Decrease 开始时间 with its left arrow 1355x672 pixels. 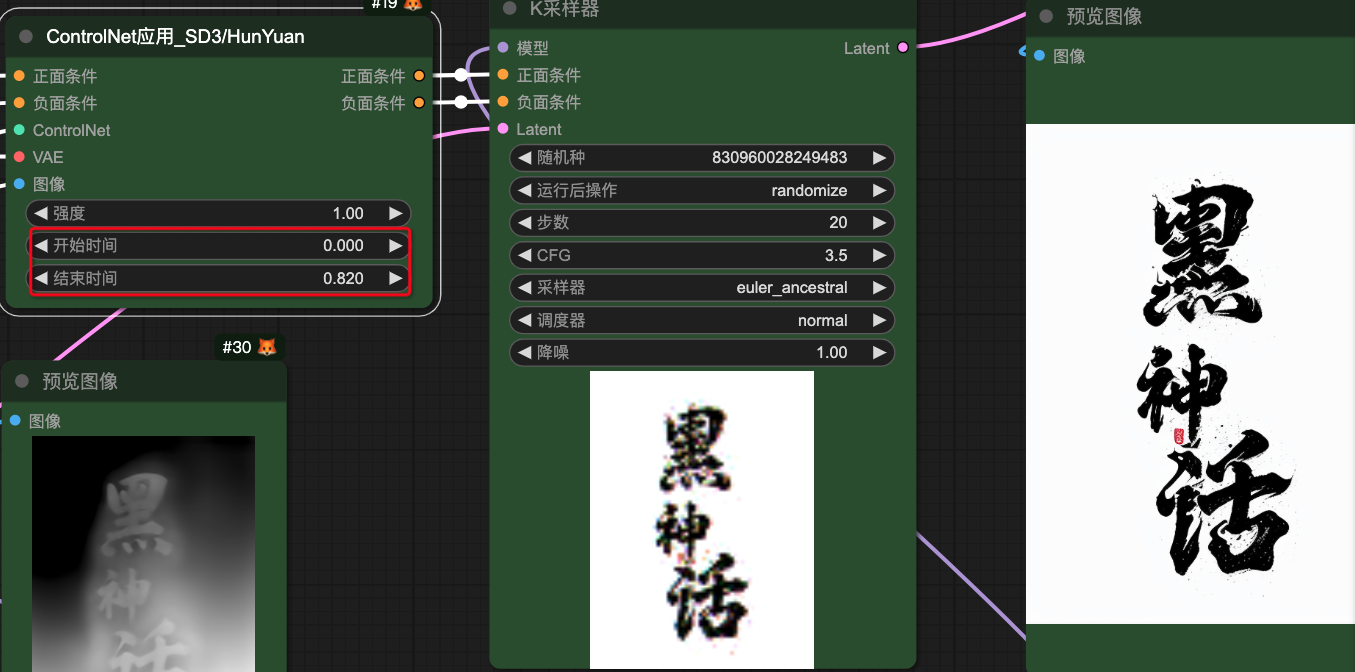41,245
